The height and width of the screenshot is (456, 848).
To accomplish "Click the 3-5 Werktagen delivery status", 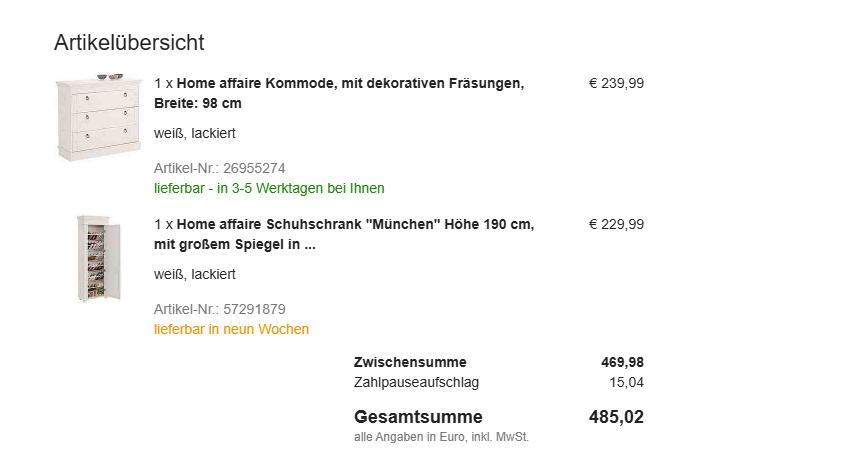I will click(x=269, y=188).
